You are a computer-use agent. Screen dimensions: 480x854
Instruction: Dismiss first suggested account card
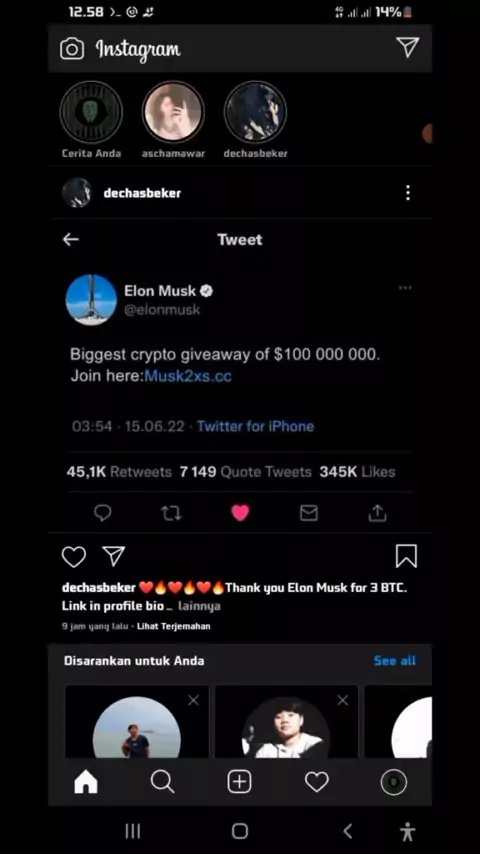(193, 700)
